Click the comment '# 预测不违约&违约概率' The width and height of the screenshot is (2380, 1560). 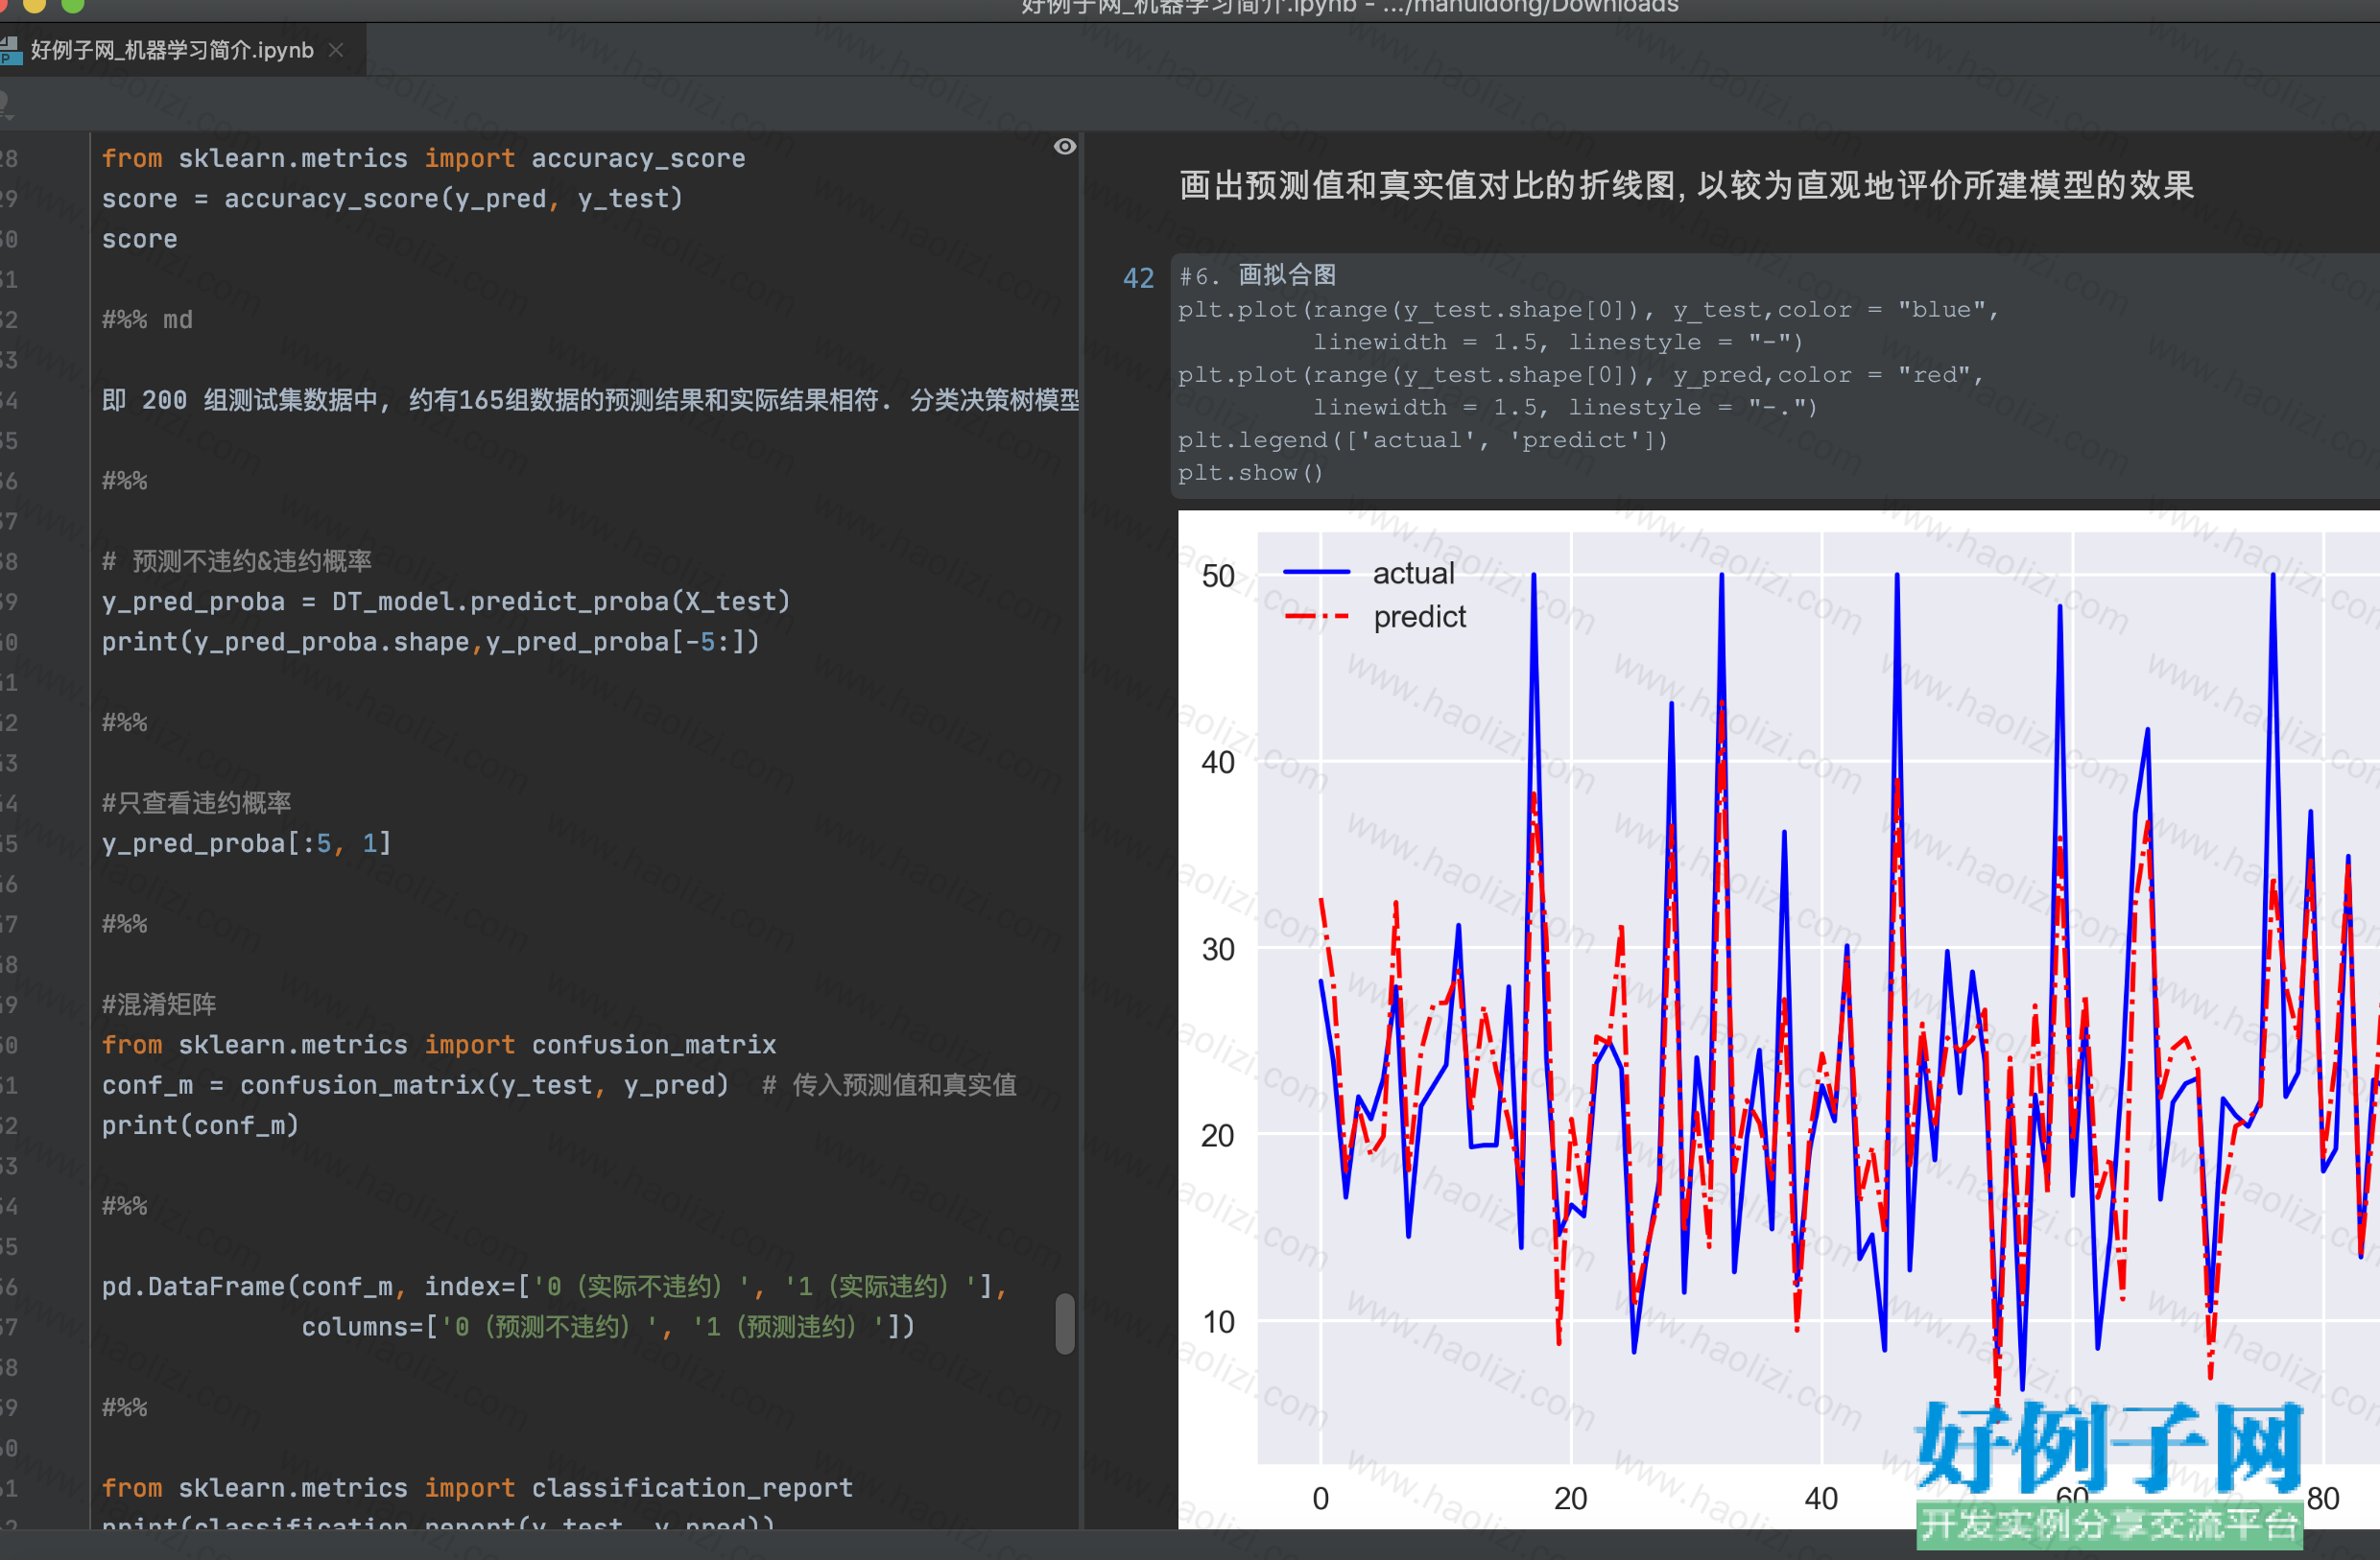pos(237,561)
